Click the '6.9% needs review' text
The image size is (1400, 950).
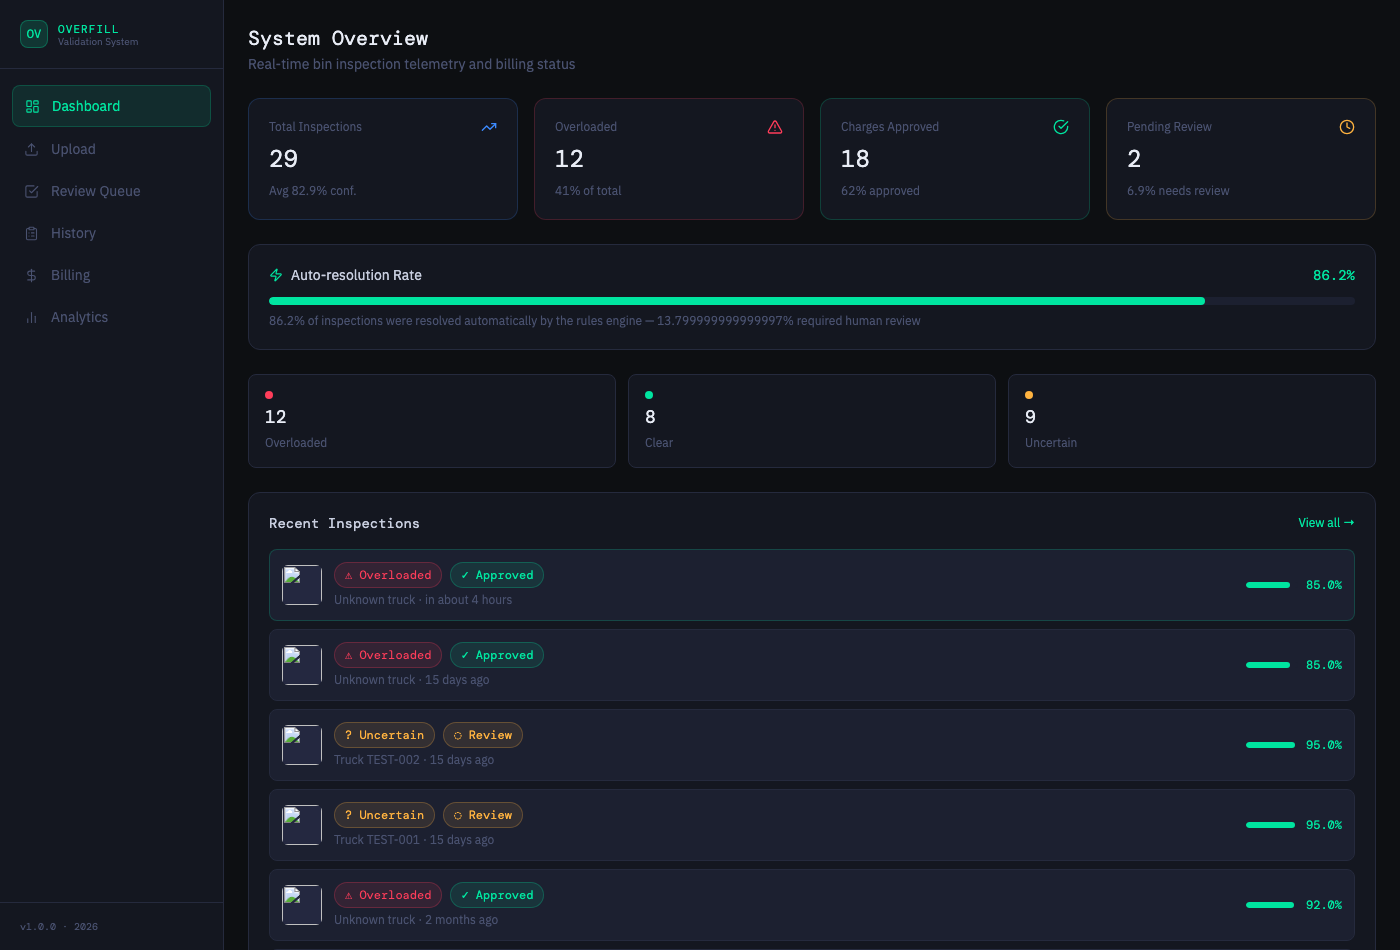tap(1178, 191)
